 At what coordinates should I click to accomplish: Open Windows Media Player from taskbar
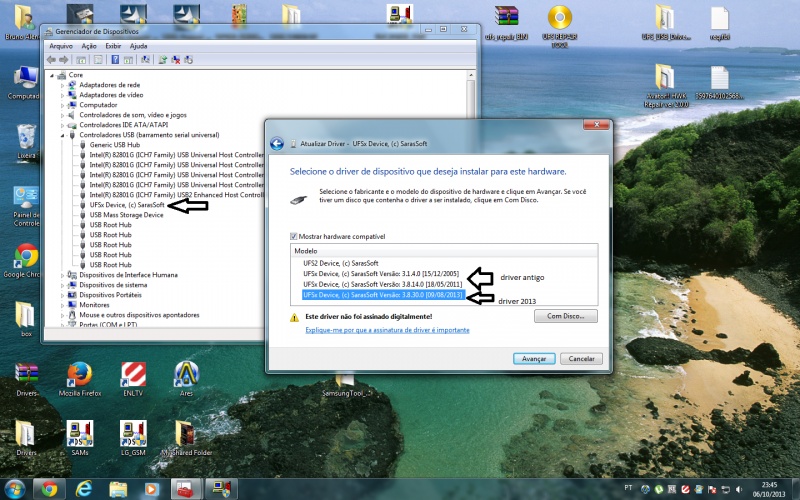click(152, 489)
